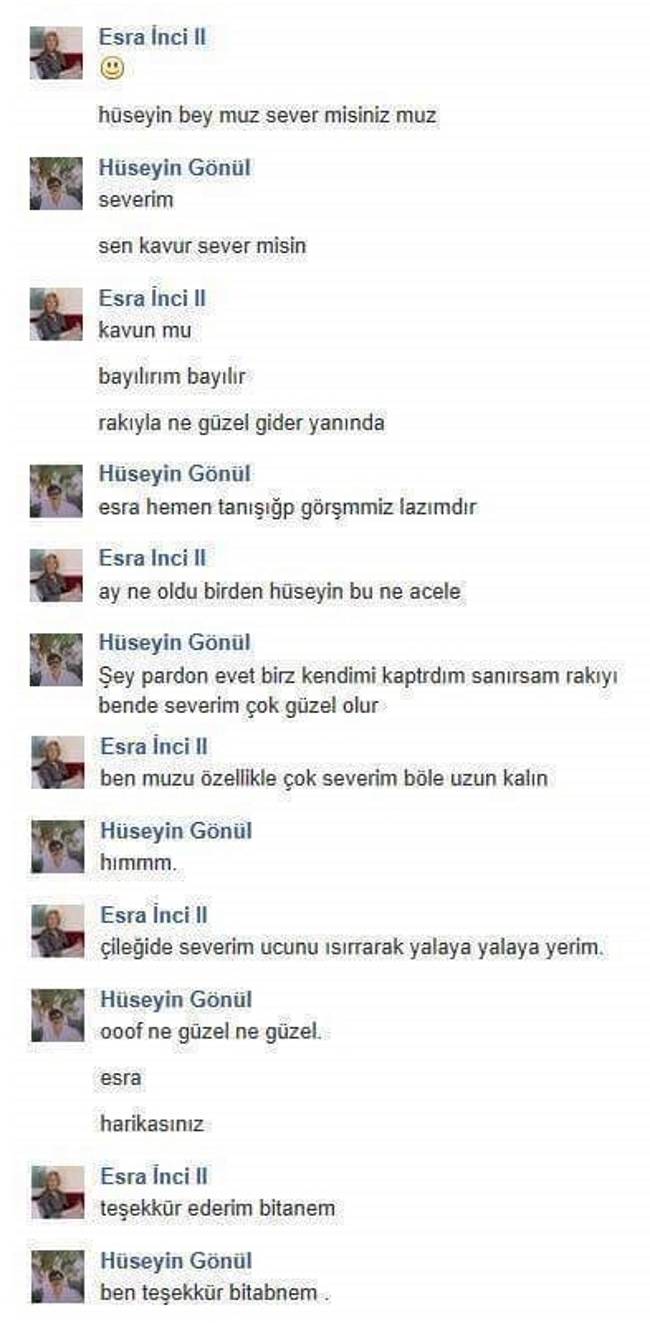
Task: Click Hüseyin Gönül avatar beside 'esra hemen' message
Action: 57,491
